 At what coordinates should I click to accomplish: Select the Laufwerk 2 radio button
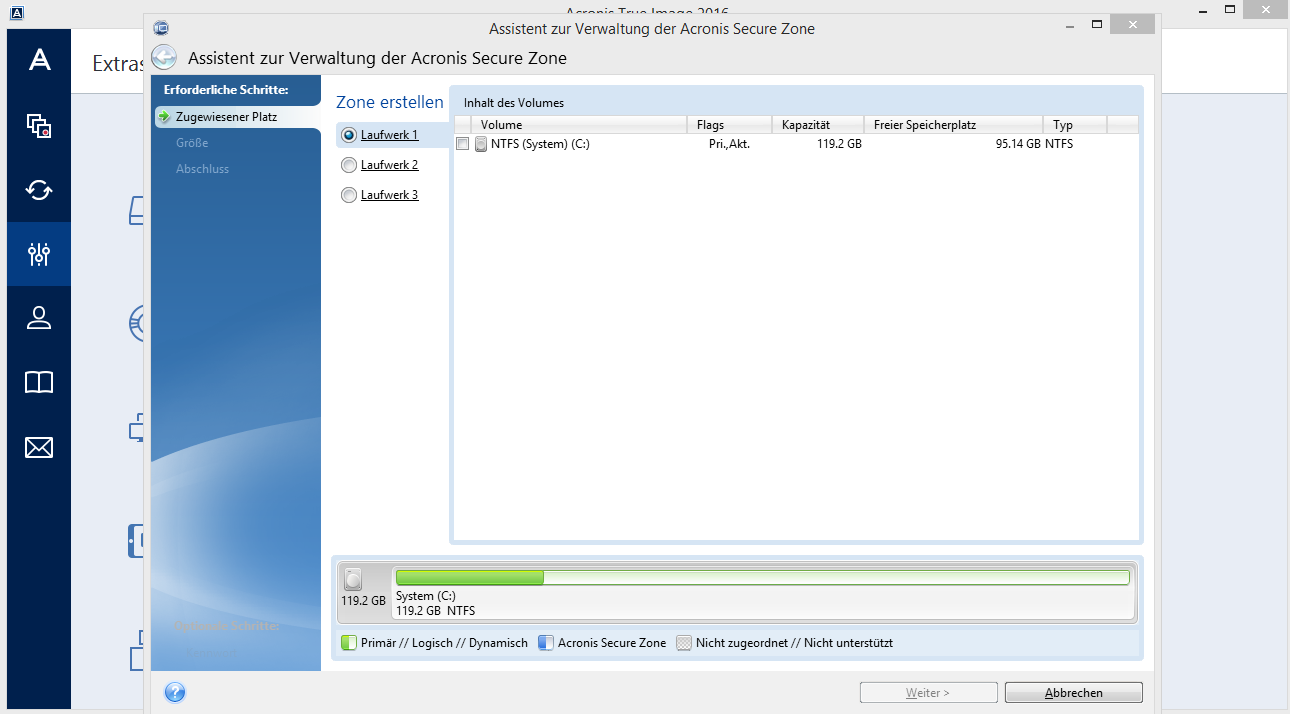click(349, 165)
